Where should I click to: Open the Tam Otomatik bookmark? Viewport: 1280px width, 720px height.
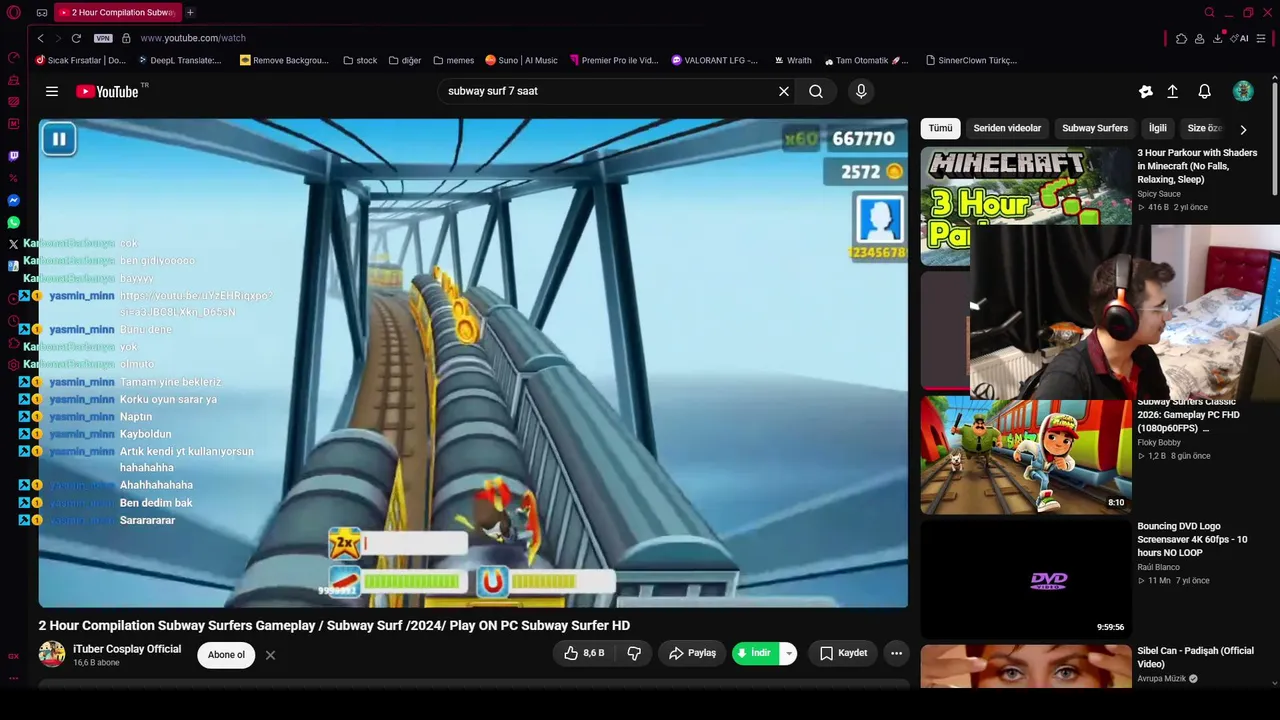[866, 60]
